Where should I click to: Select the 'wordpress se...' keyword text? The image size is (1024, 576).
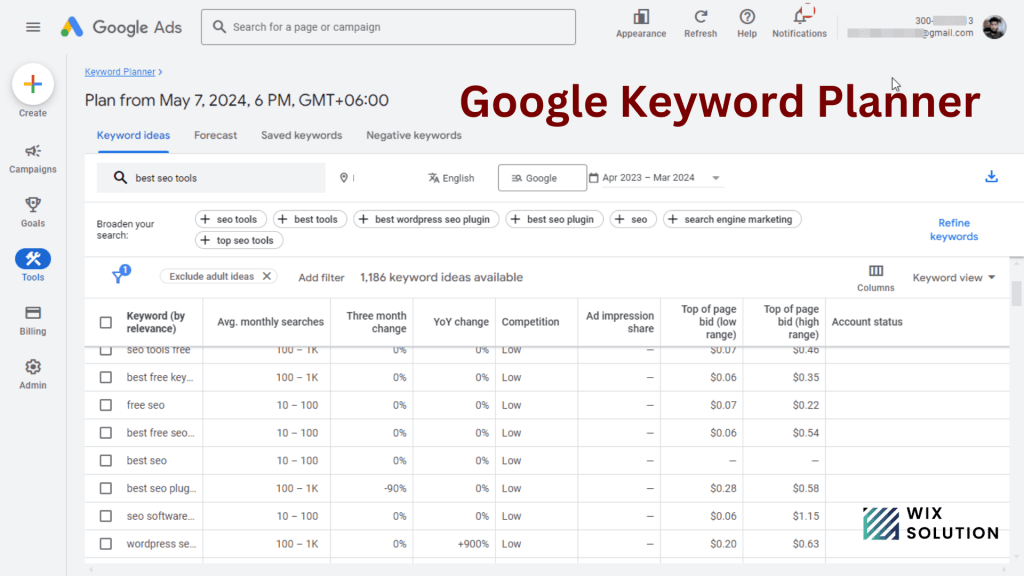coord(161,544)
